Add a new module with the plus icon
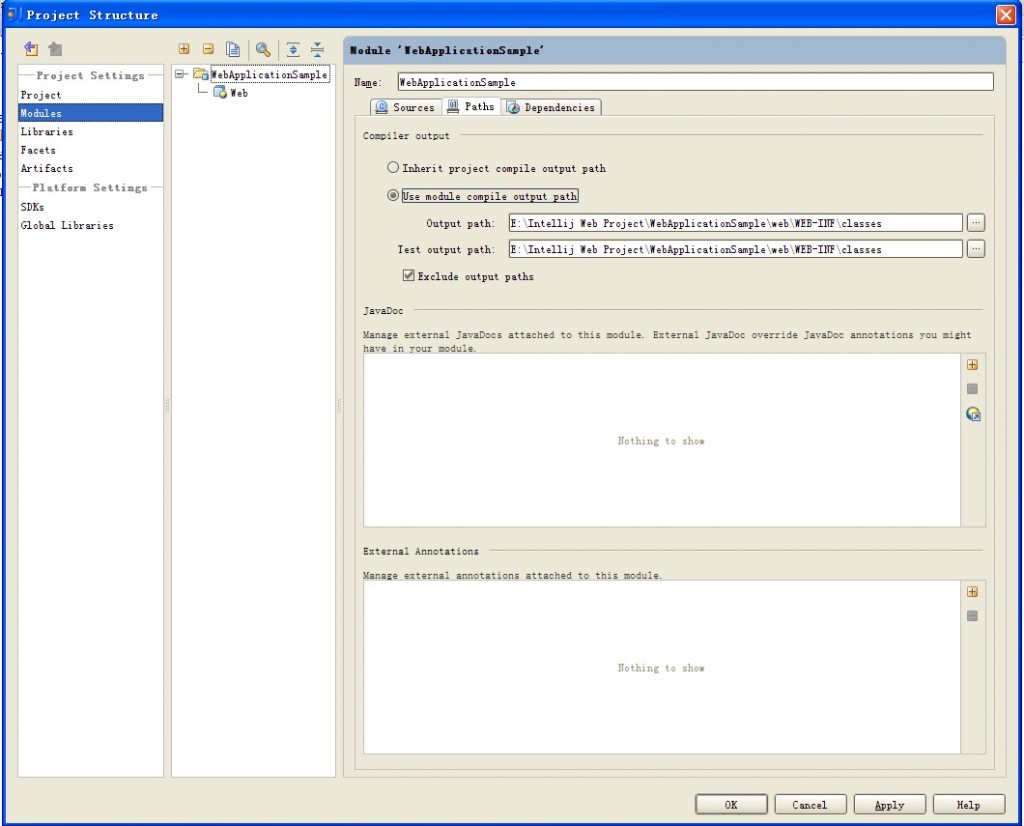 pyautogui.click(x=184, y=48)
